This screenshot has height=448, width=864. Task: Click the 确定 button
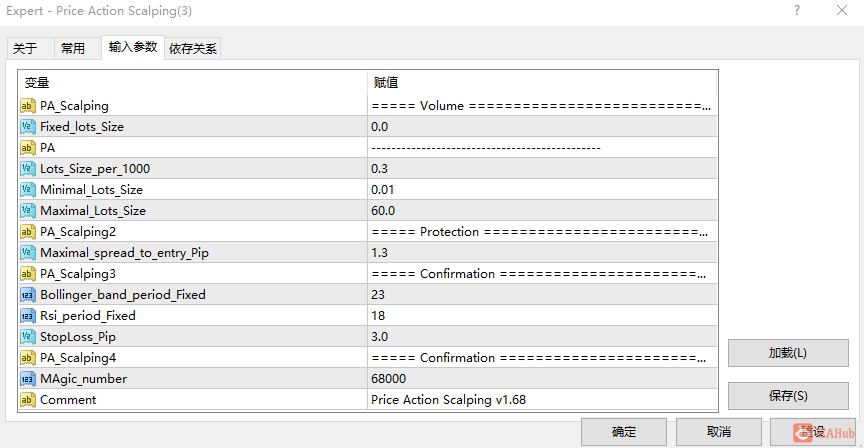click(624, 431)
